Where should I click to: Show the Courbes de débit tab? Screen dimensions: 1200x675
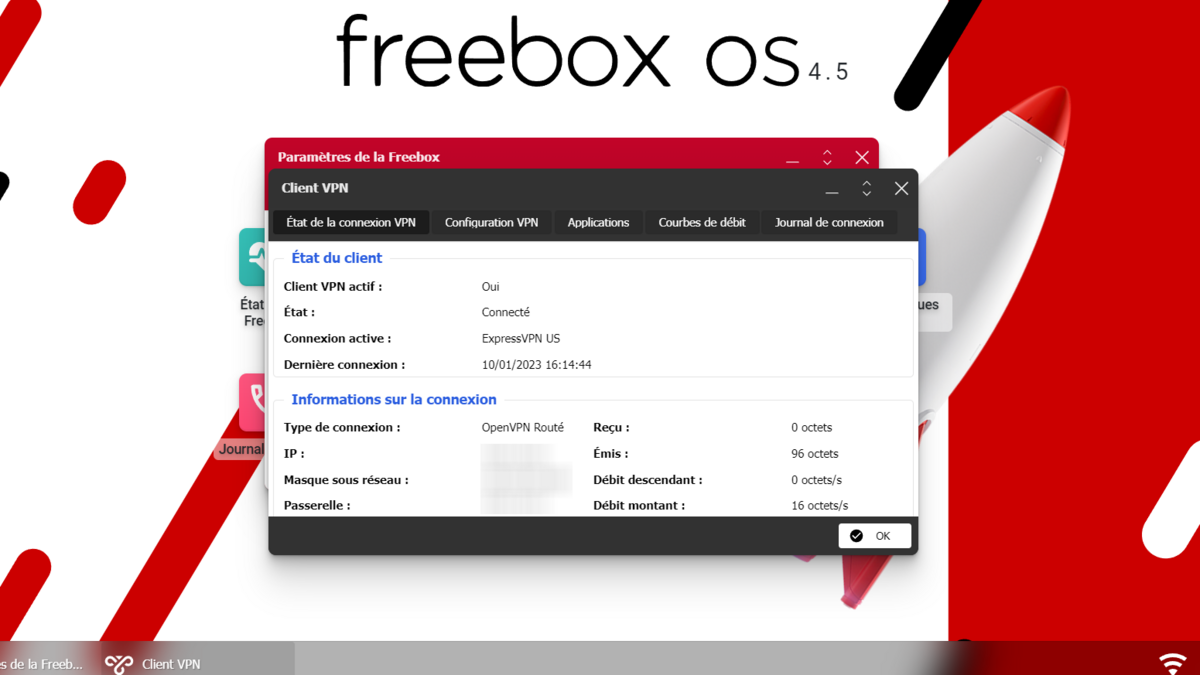point(702,222)
